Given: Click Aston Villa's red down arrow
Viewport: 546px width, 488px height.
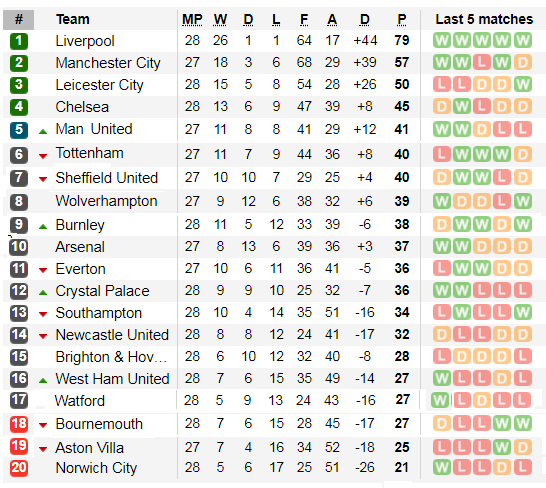Looking at the screenshot, I should [x=43, y=449].
